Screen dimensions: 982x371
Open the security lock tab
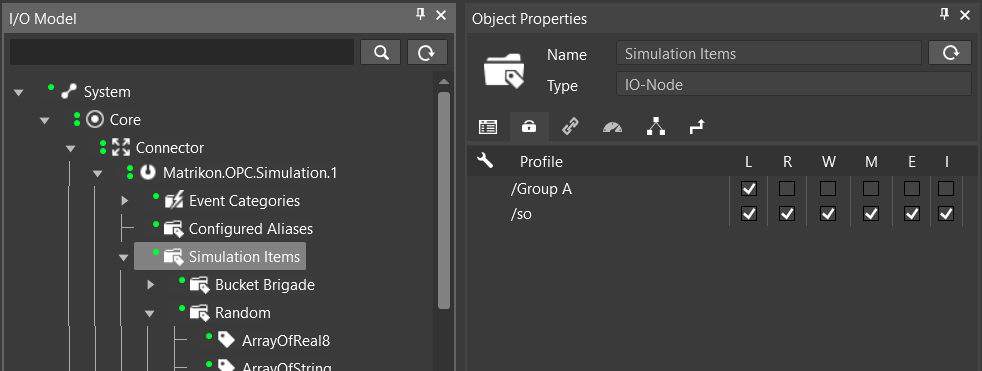[529, 127]
